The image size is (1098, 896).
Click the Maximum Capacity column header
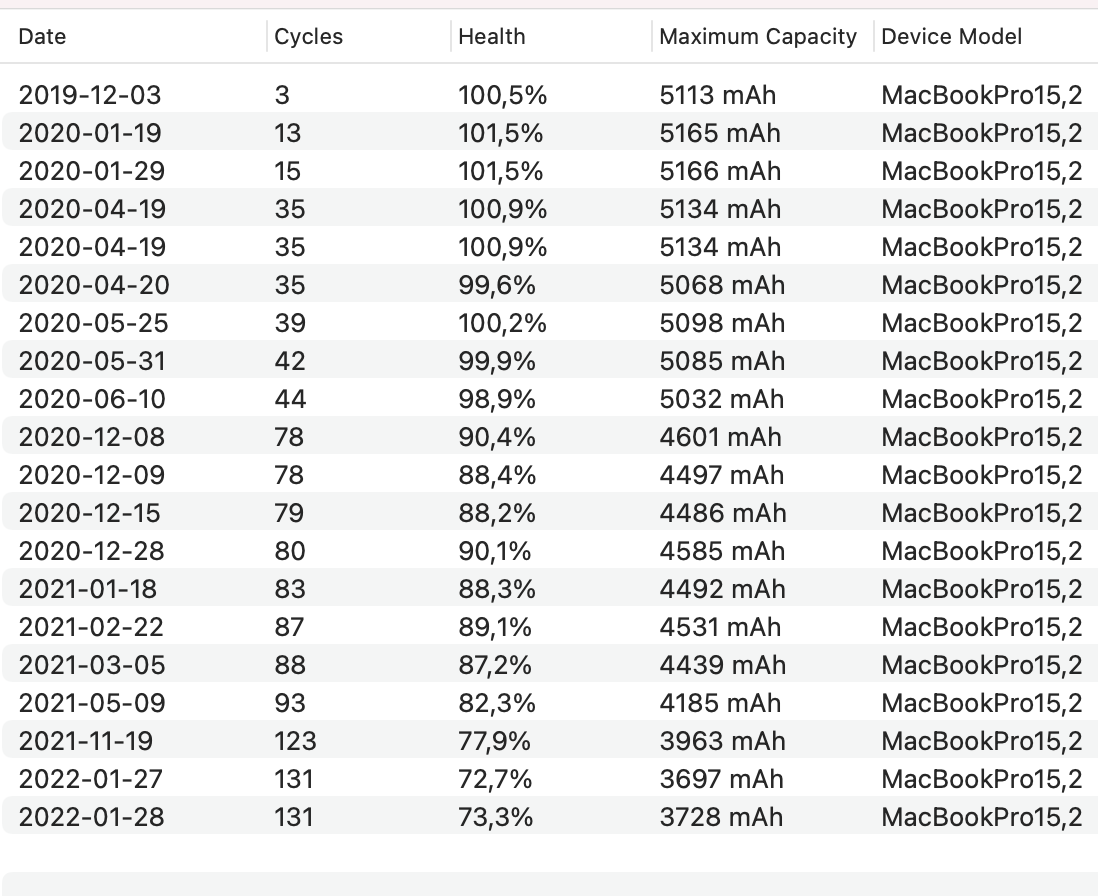[763, 36]
